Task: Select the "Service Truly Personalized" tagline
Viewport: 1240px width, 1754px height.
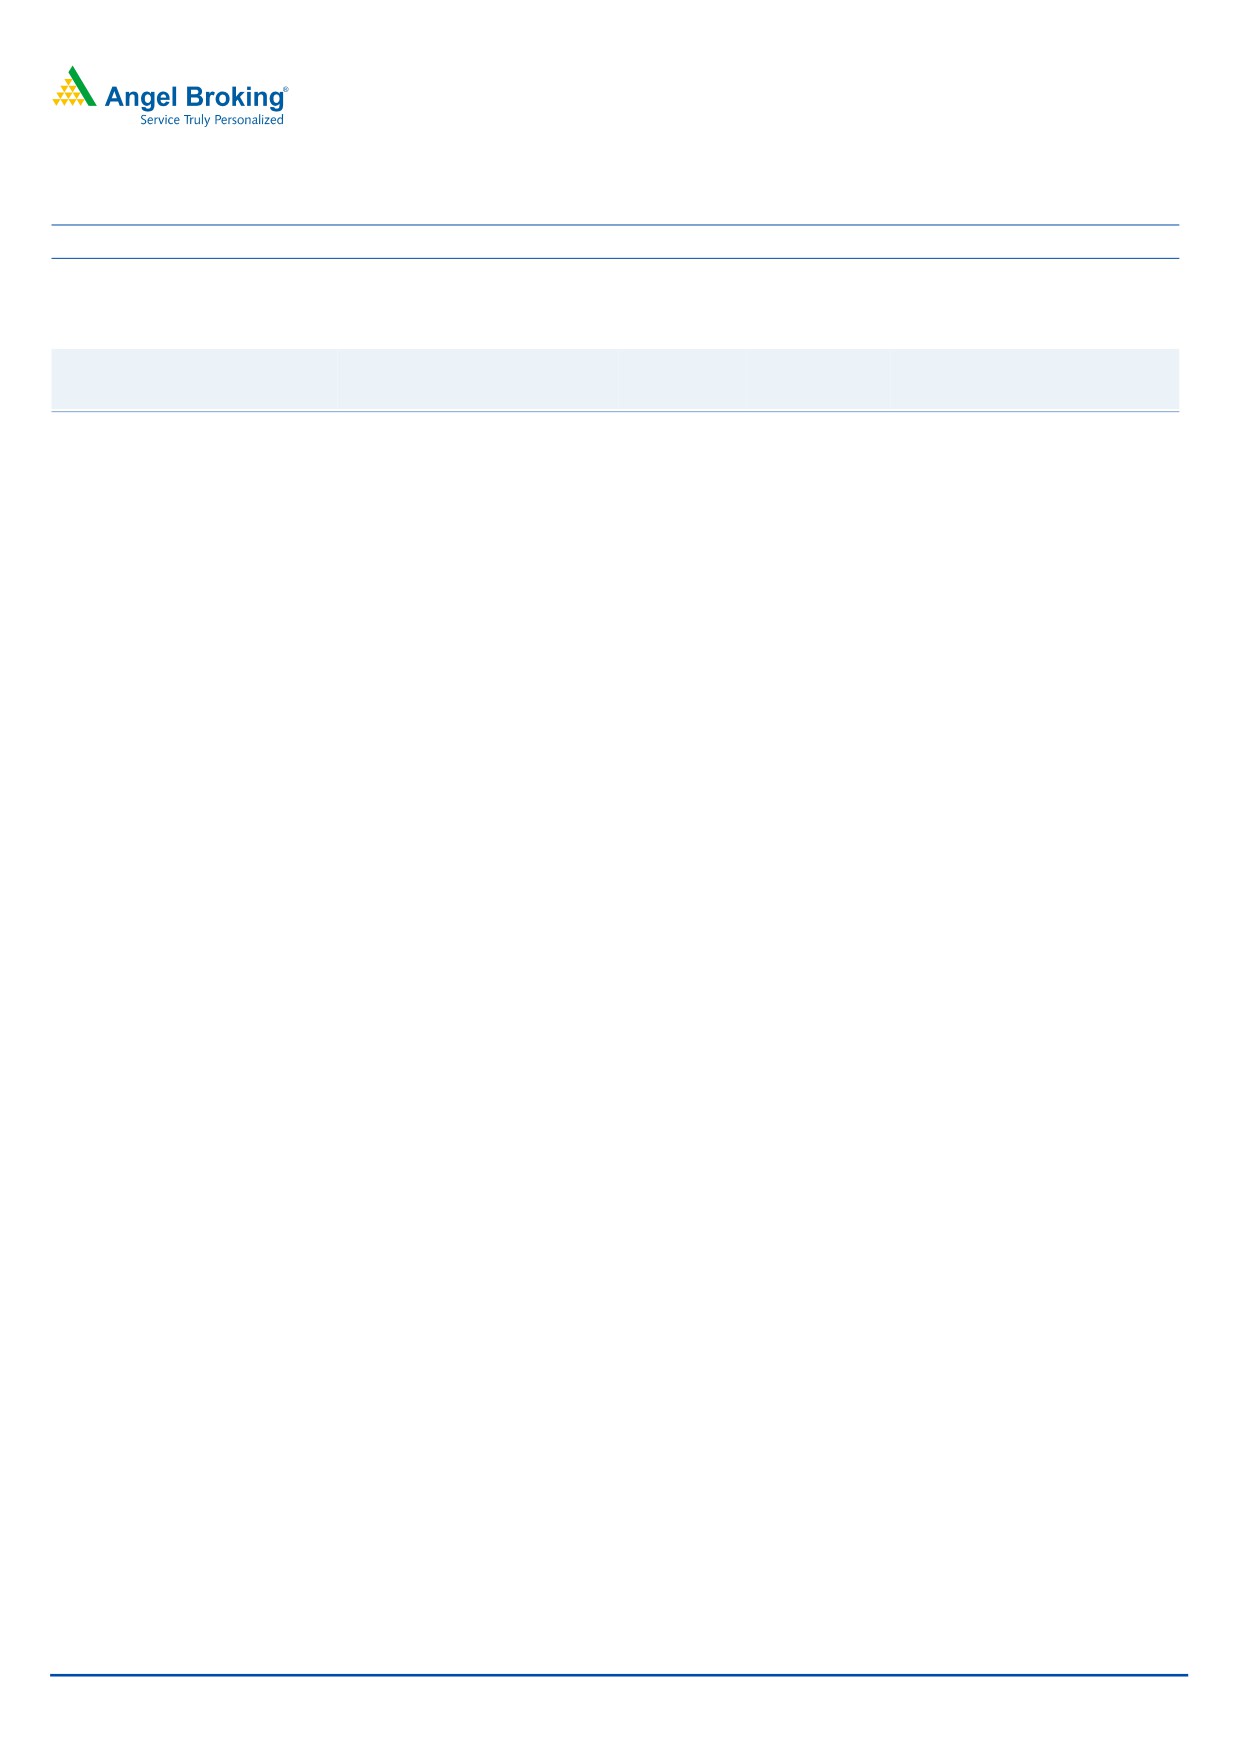Action: pos(212,120)
